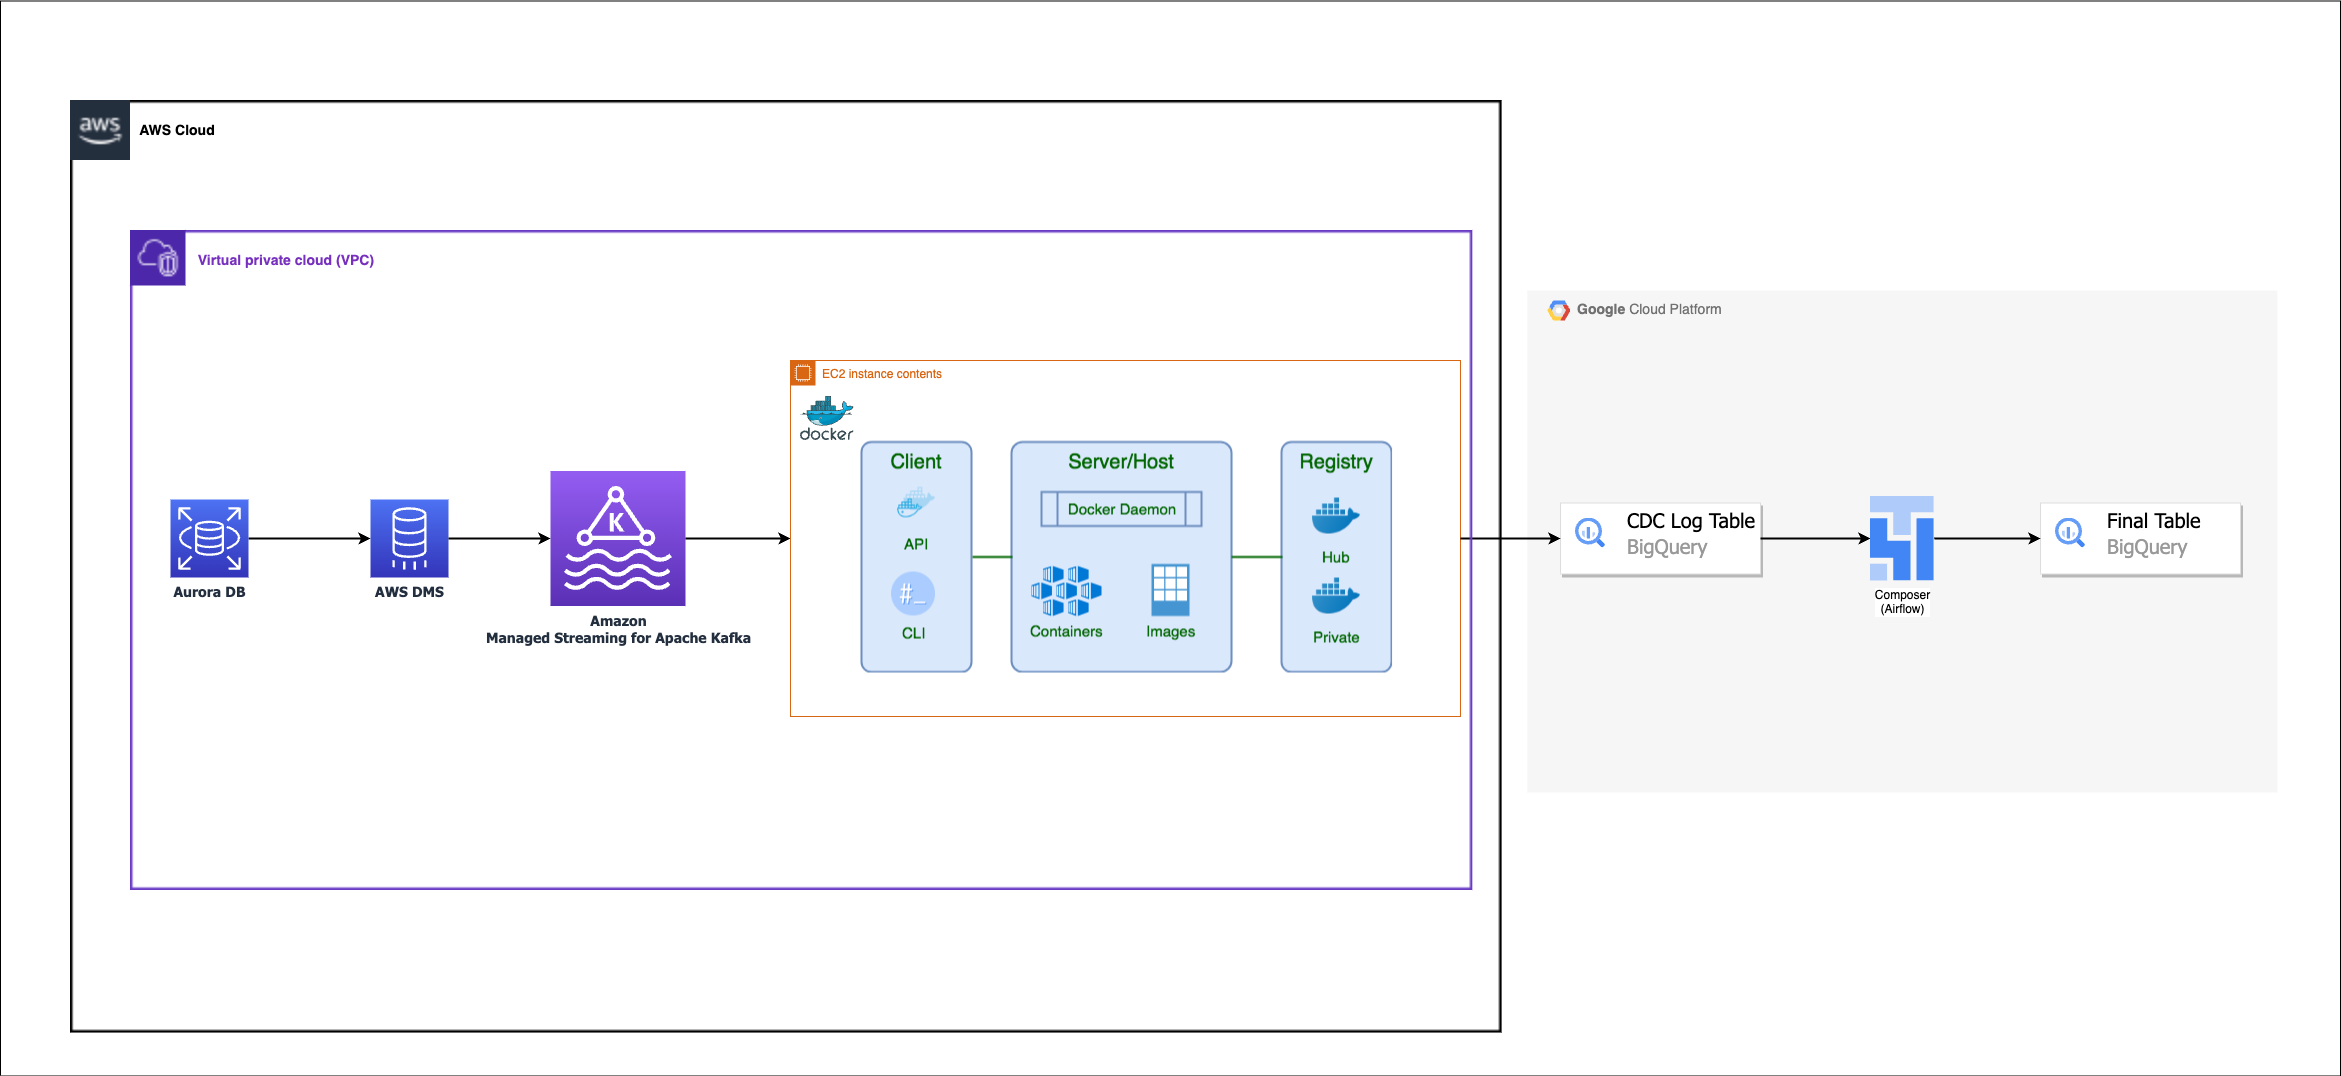The height and width of the screenshot is (1076, 2341).
Task: Click the Aurora DB label text
Action: click(209, 592)
